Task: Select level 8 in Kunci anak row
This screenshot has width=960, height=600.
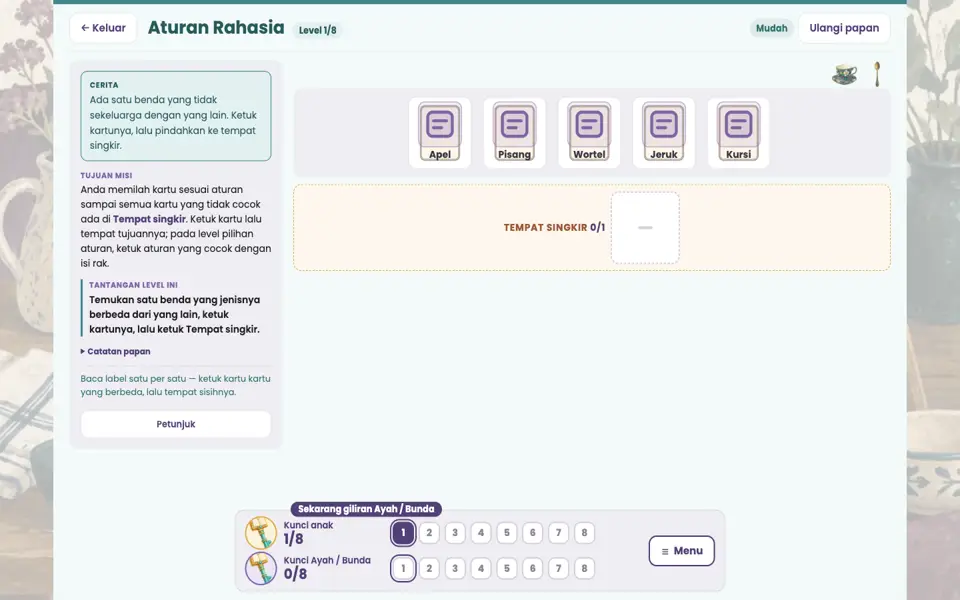Action: 584,533
